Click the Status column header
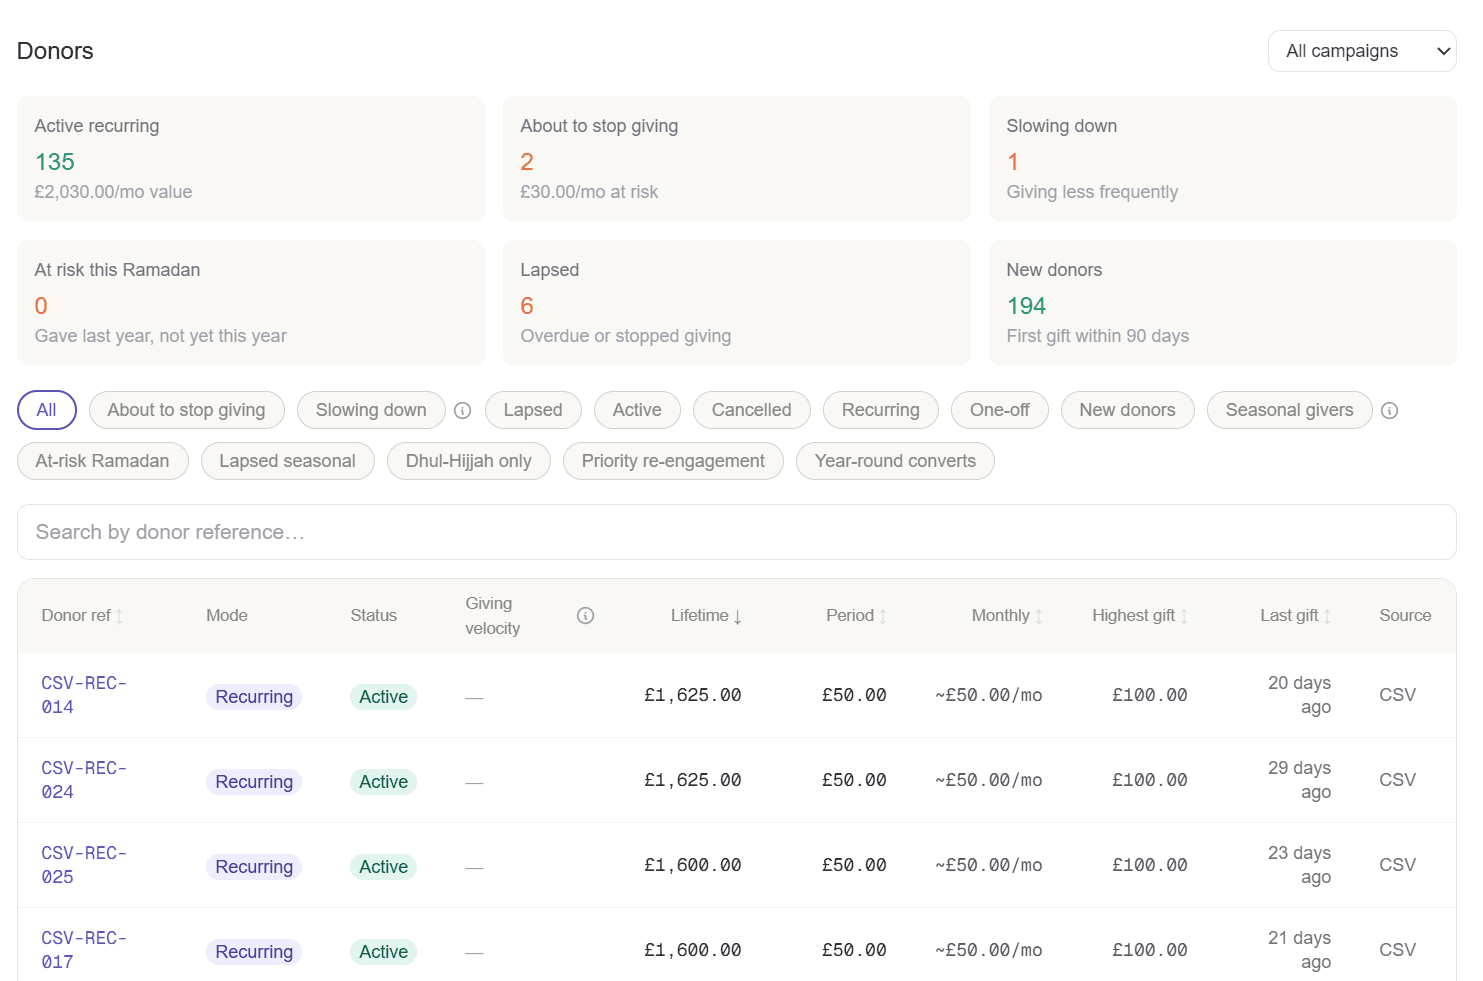The height and width of the screenshot is (981, 1483). pyautogui.click(x=374, y=616)
